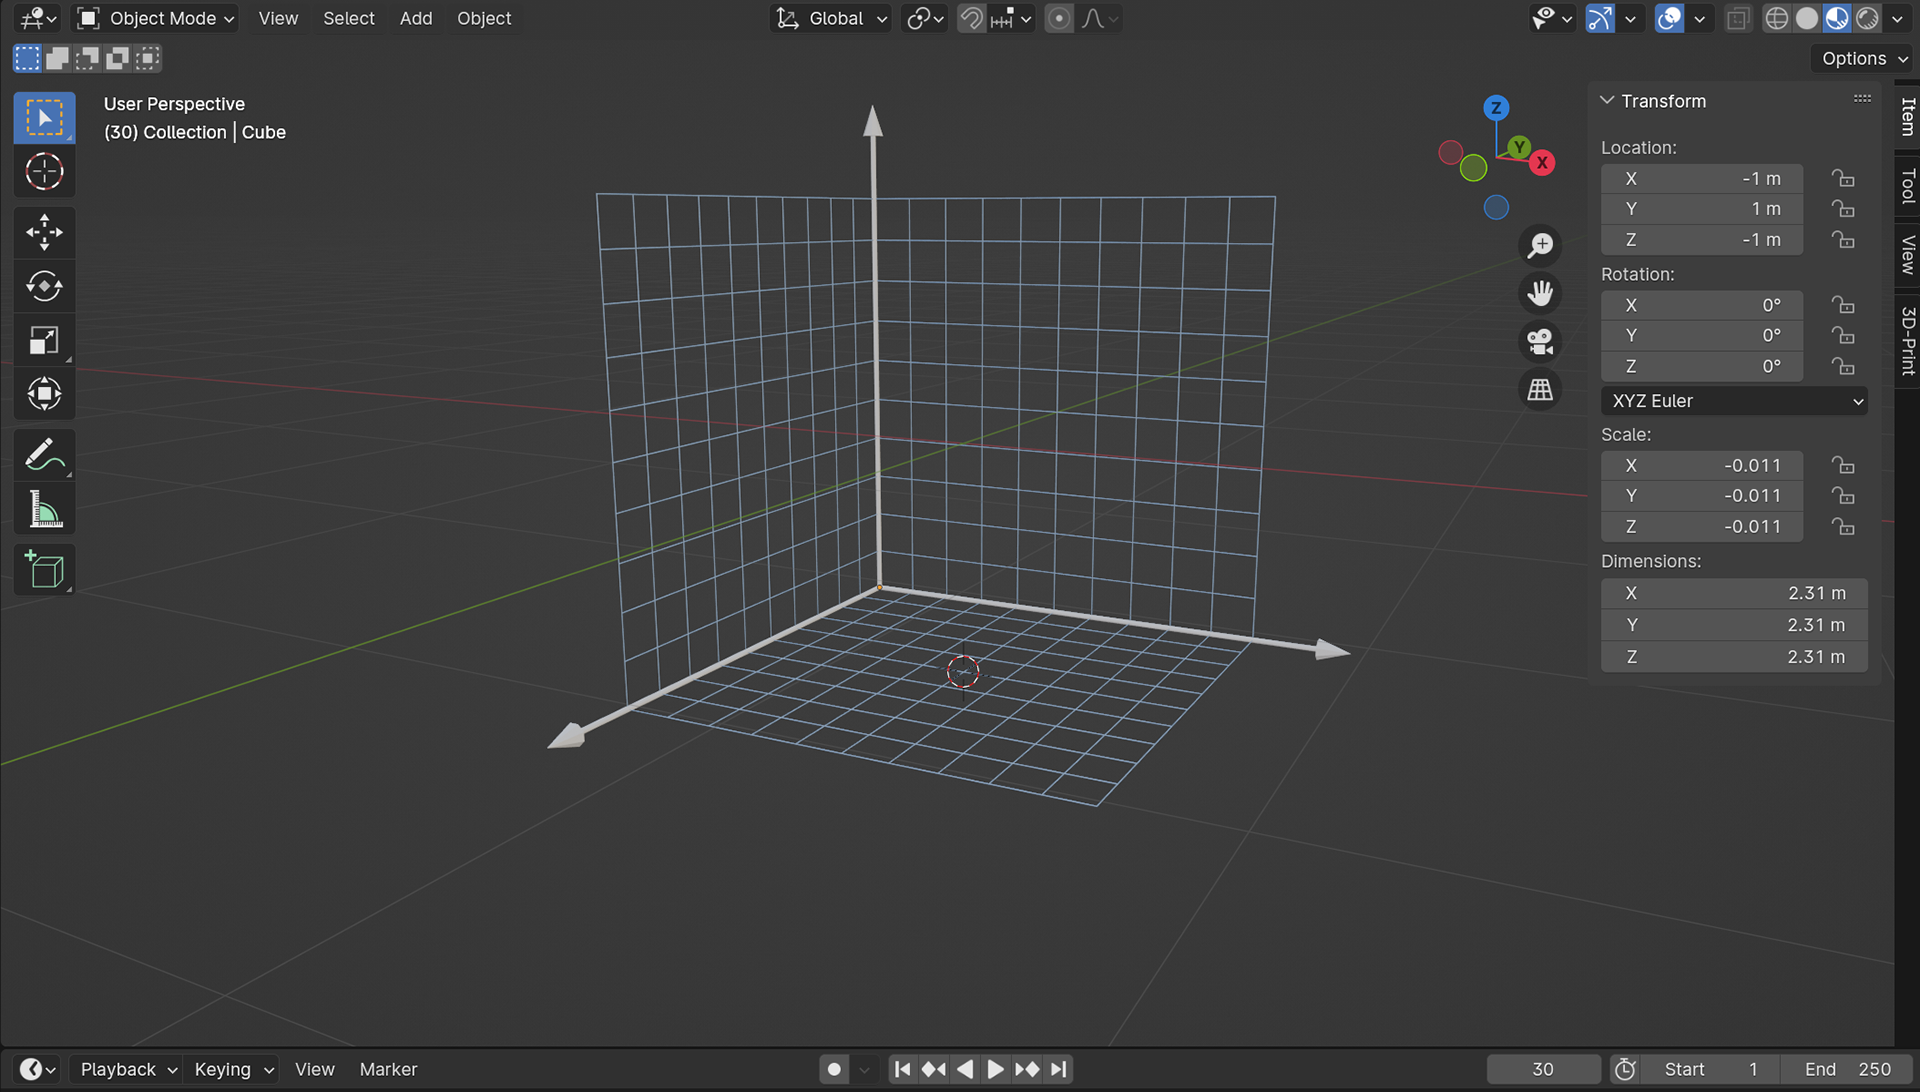Select the Measure tool

pos(44,509)
